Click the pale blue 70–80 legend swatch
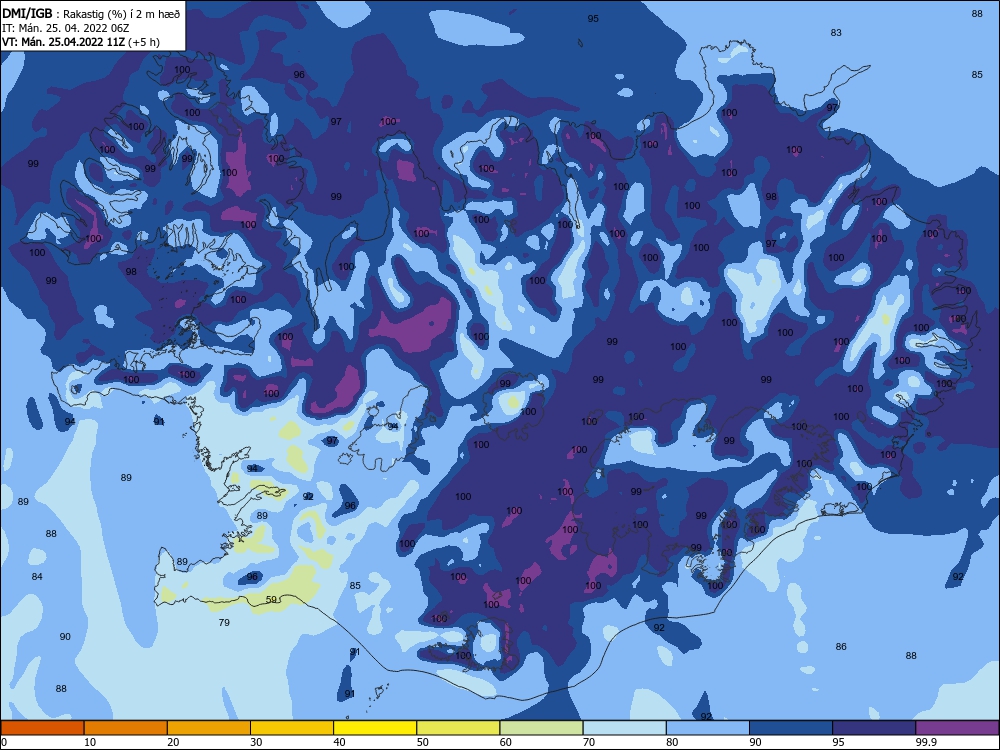Image resolution: width=1000 pixels, height=750 pixels. [624, 728]
